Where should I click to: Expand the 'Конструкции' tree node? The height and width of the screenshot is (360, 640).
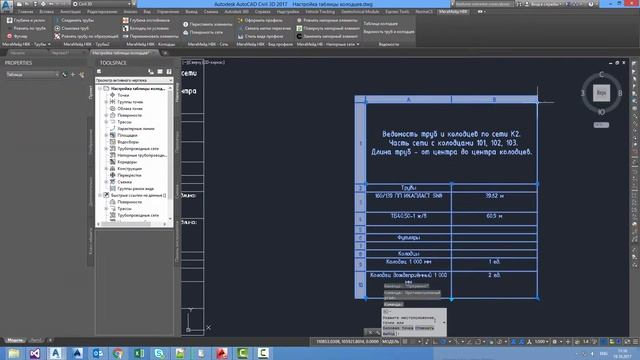[106, 169]
